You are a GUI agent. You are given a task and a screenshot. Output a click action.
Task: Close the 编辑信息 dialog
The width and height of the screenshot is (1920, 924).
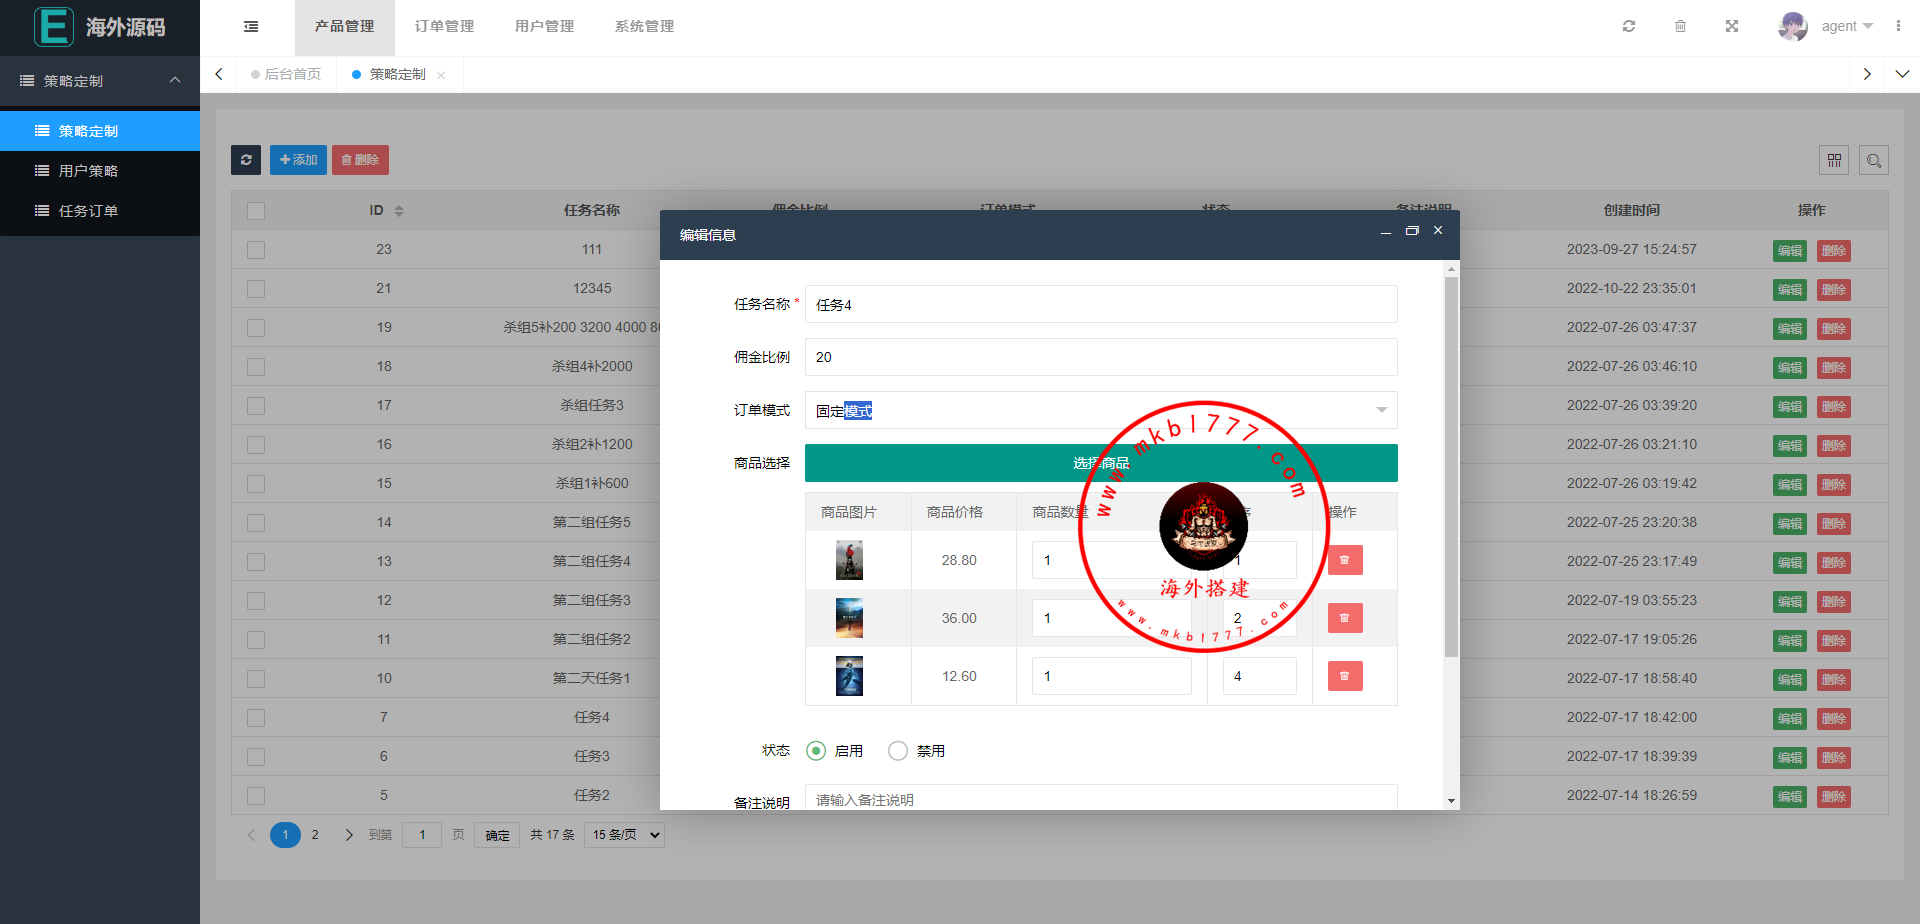tap(1438, 230)
